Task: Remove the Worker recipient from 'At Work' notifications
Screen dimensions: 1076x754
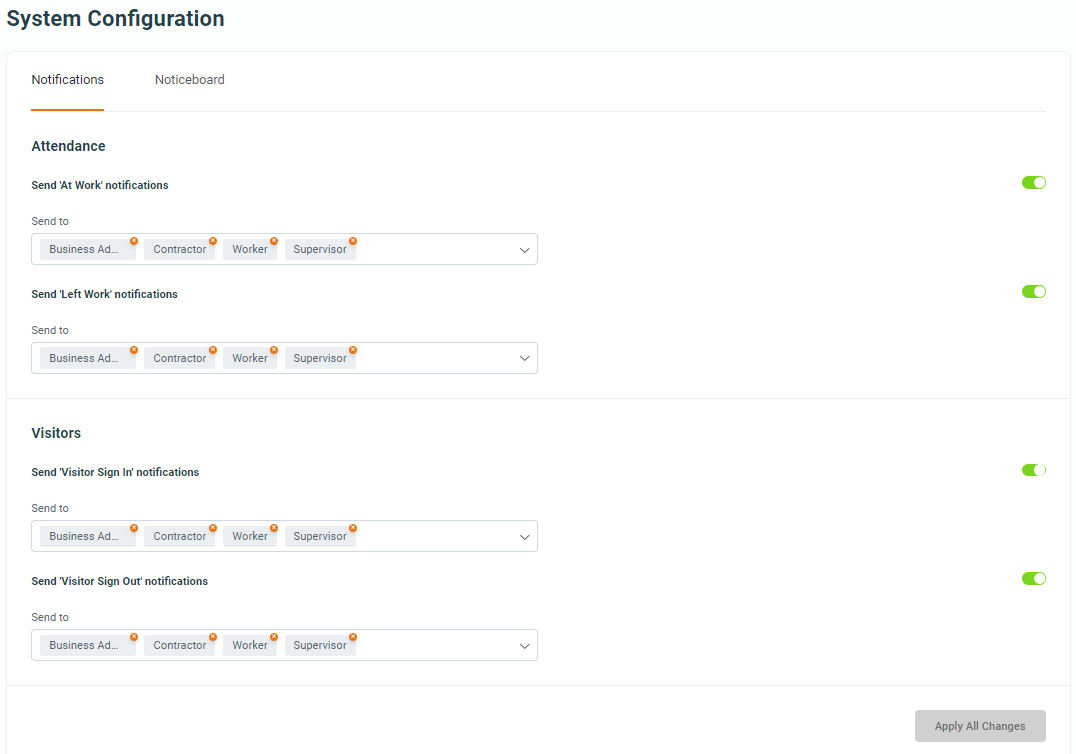Action: click(x=273, y=242)
